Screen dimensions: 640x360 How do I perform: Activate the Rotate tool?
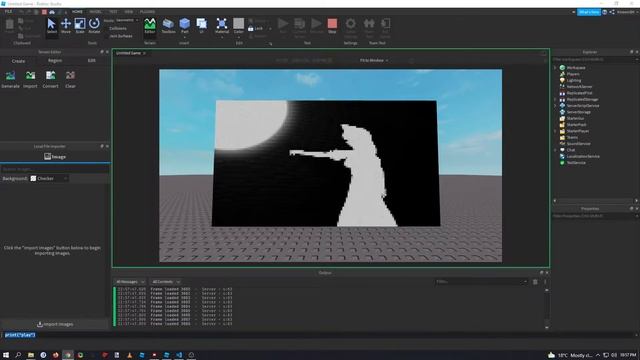click(x=94, y=26)
